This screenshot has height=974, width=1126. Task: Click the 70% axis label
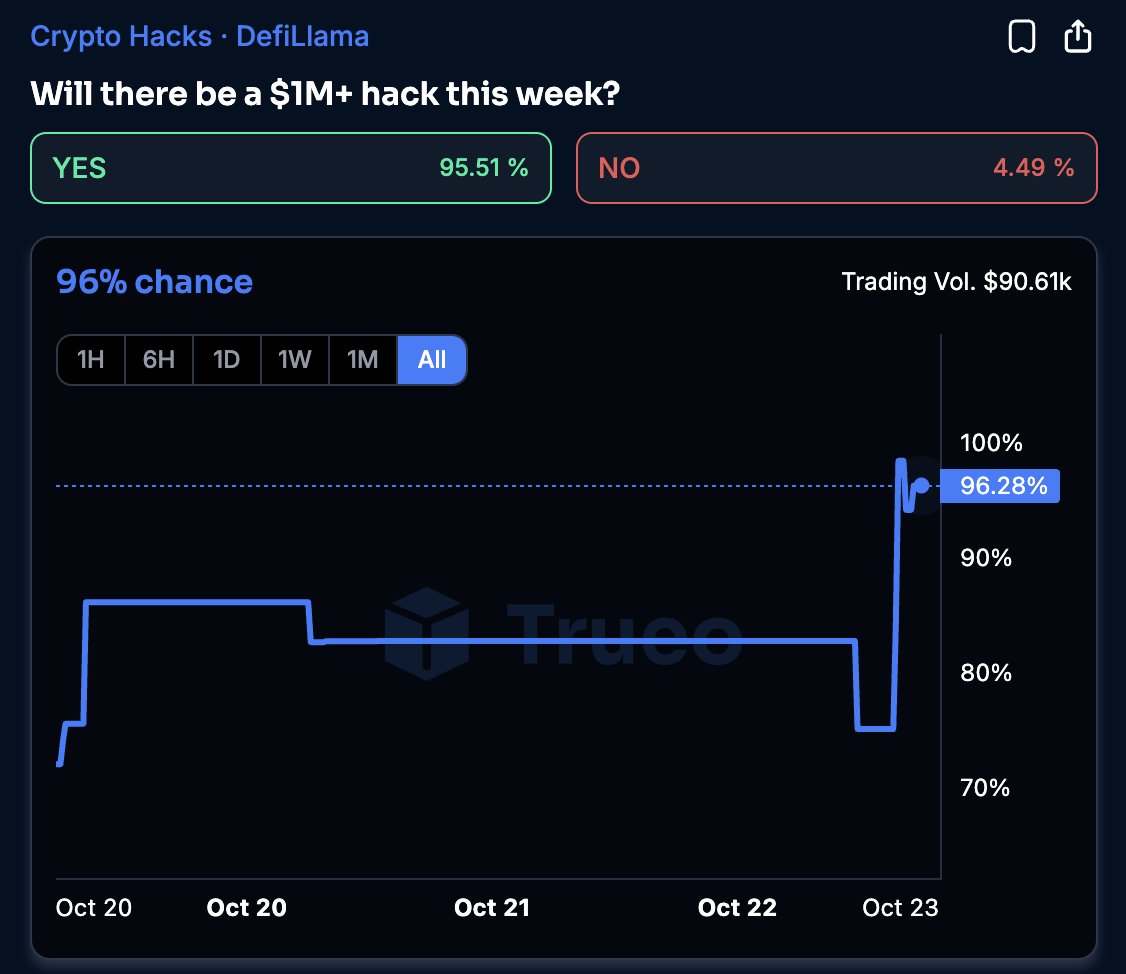(x=985, y=787)
